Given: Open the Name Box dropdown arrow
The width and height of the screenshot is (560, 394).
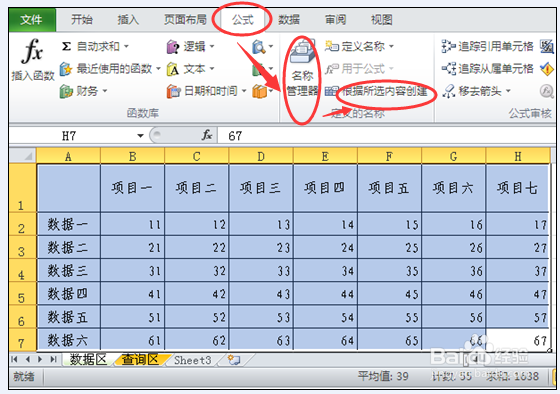Looking at the screenshot, I should point(140,136).
